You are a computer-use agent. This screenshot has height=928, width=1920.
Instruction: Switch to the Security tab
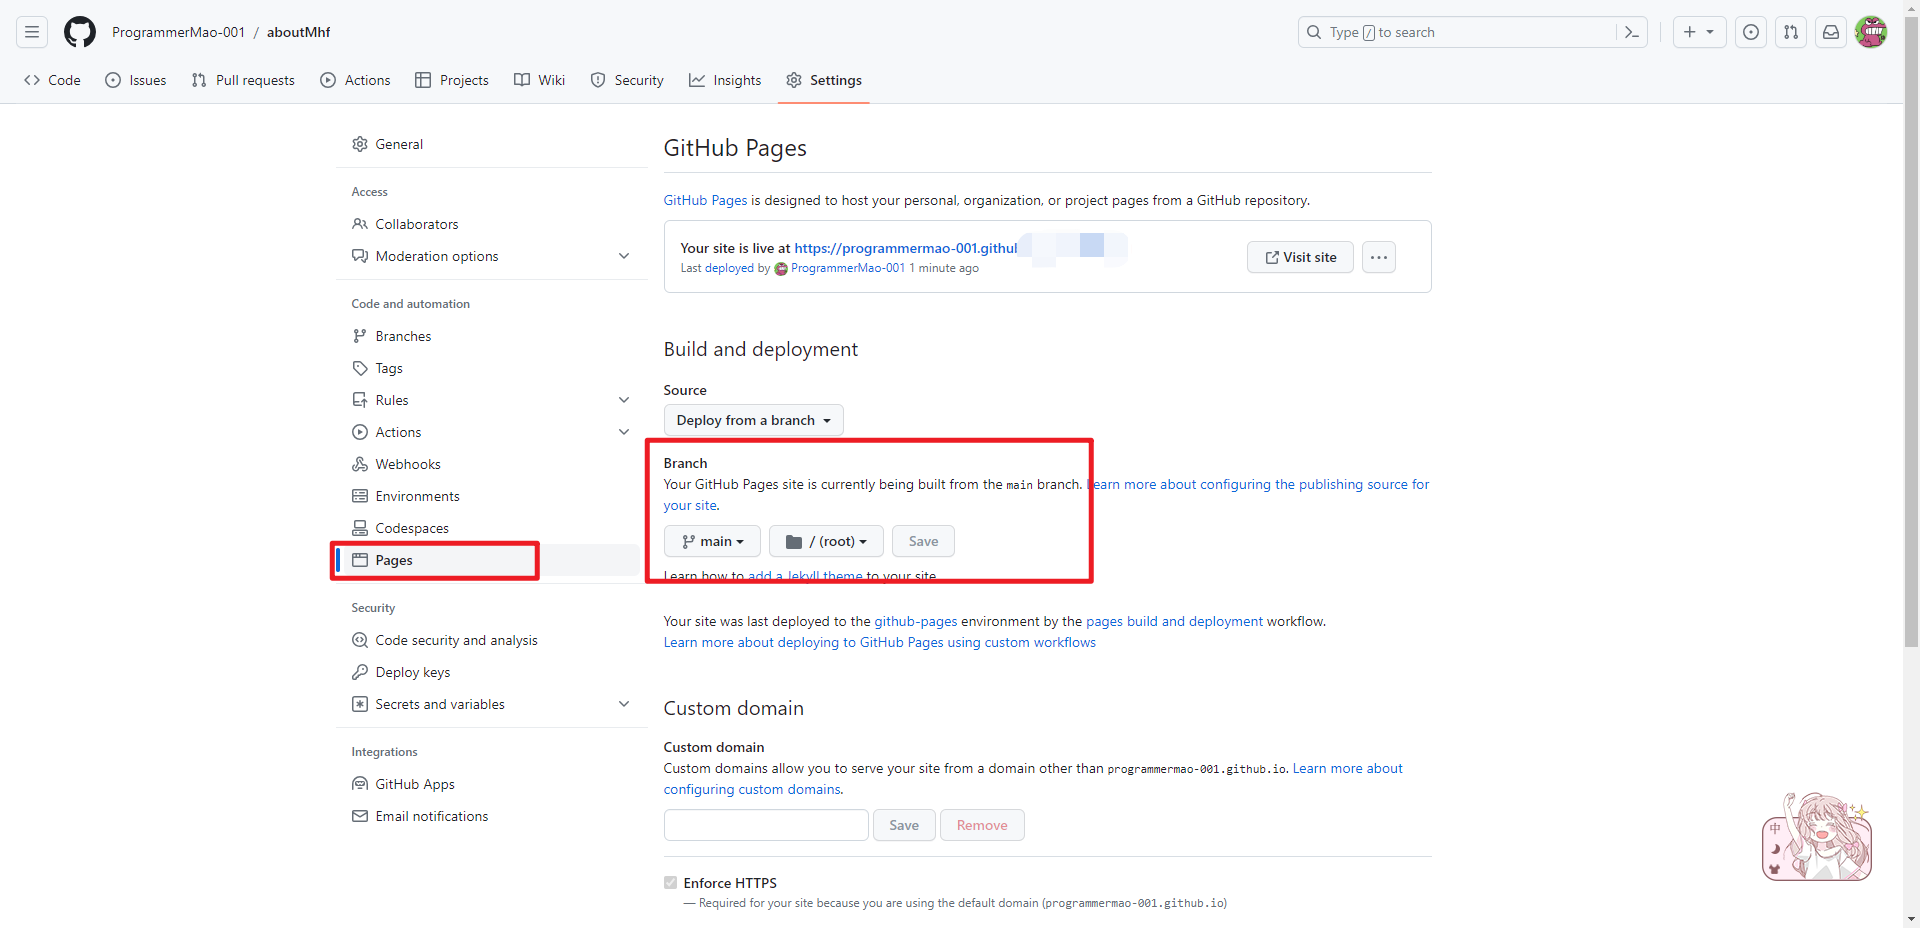pyautogui.click(x=626, y=80)
